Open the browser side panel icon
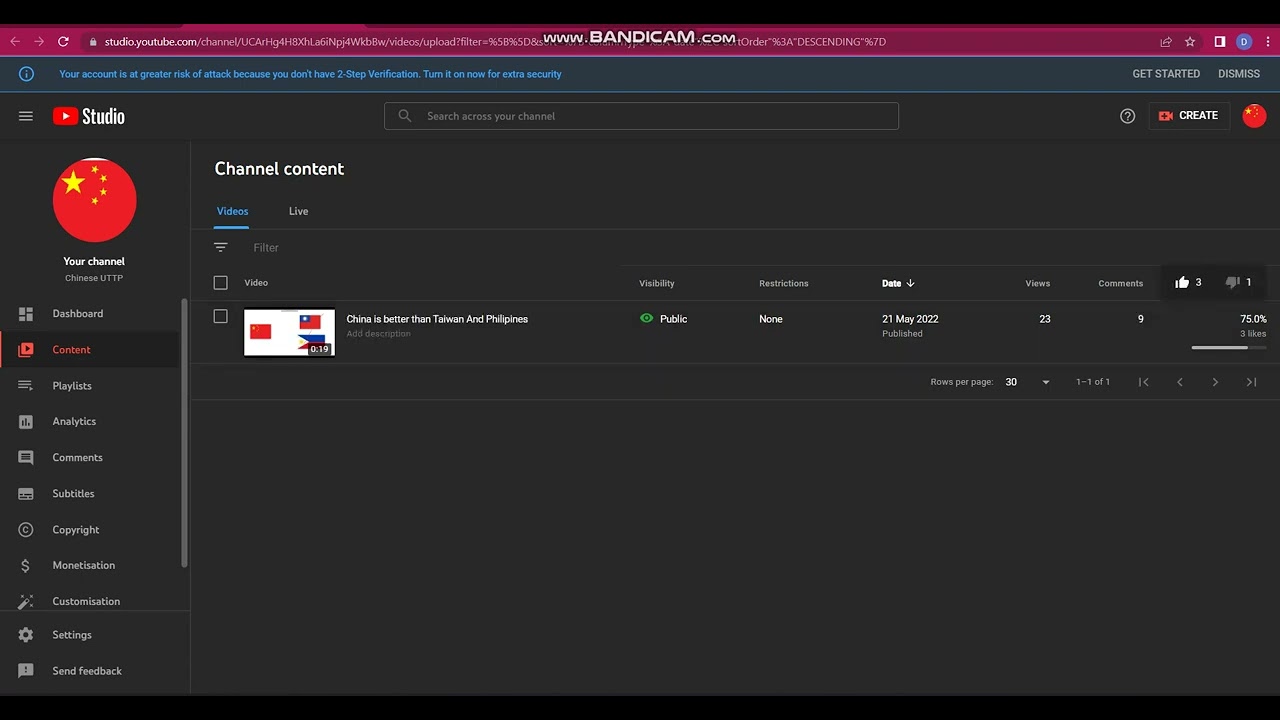 point(1220,42)
